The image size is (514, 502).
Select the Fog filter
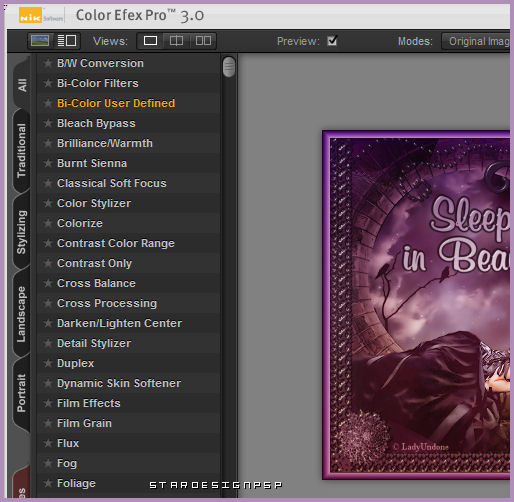pyautogui.click(x=129, y=463)
